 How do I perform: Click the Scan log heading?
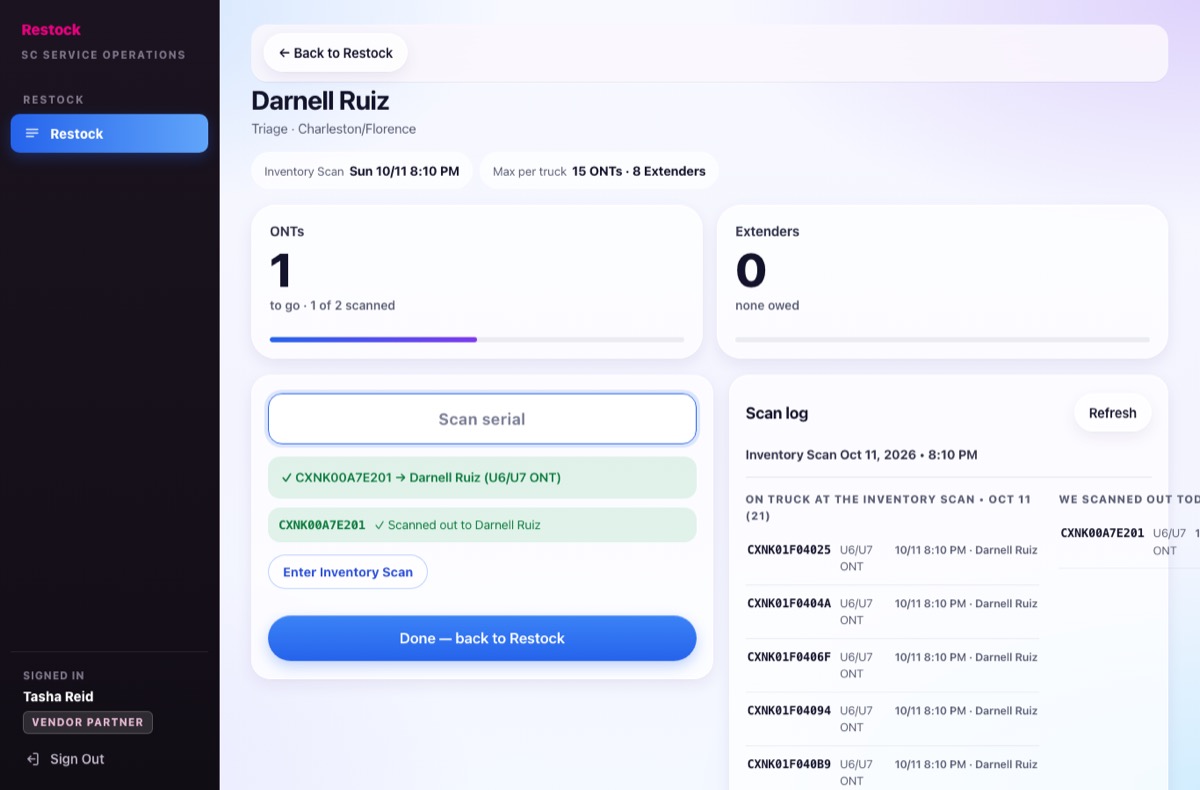coord(777,413)
